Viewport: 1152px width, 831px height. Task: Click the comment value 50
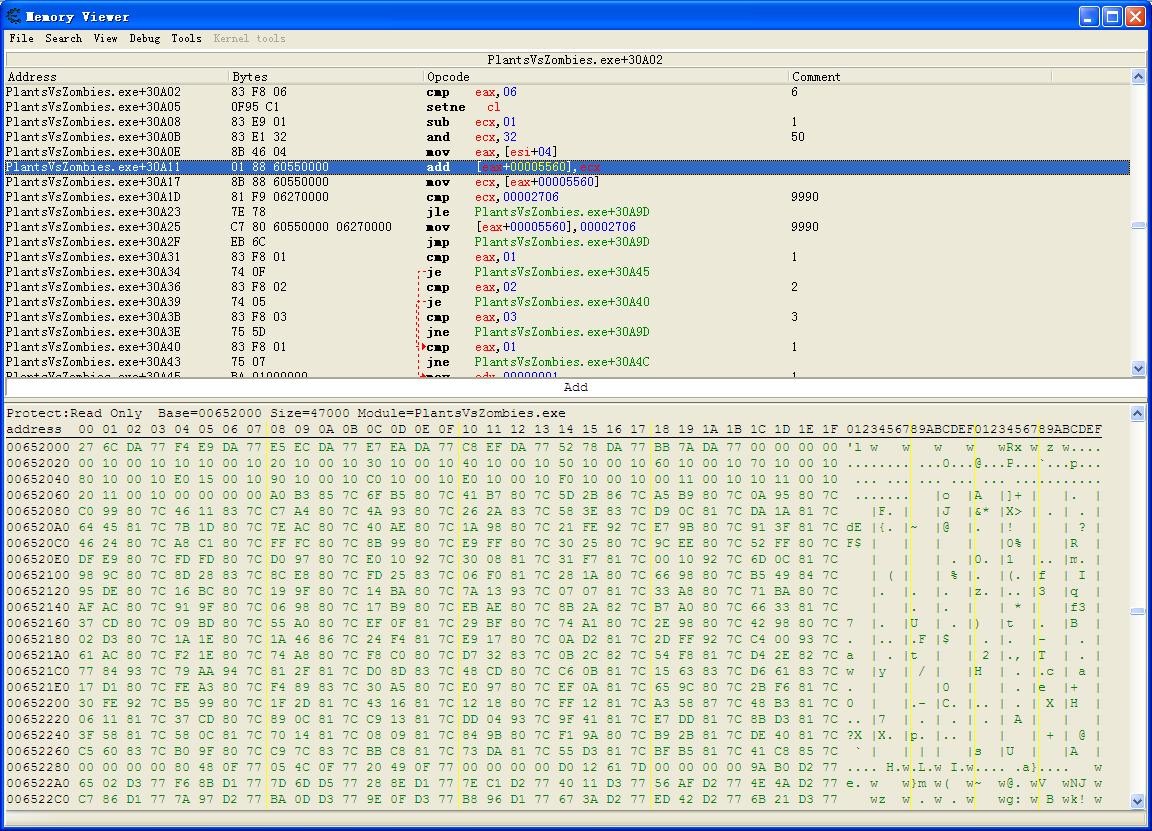[x=798, y=137]
